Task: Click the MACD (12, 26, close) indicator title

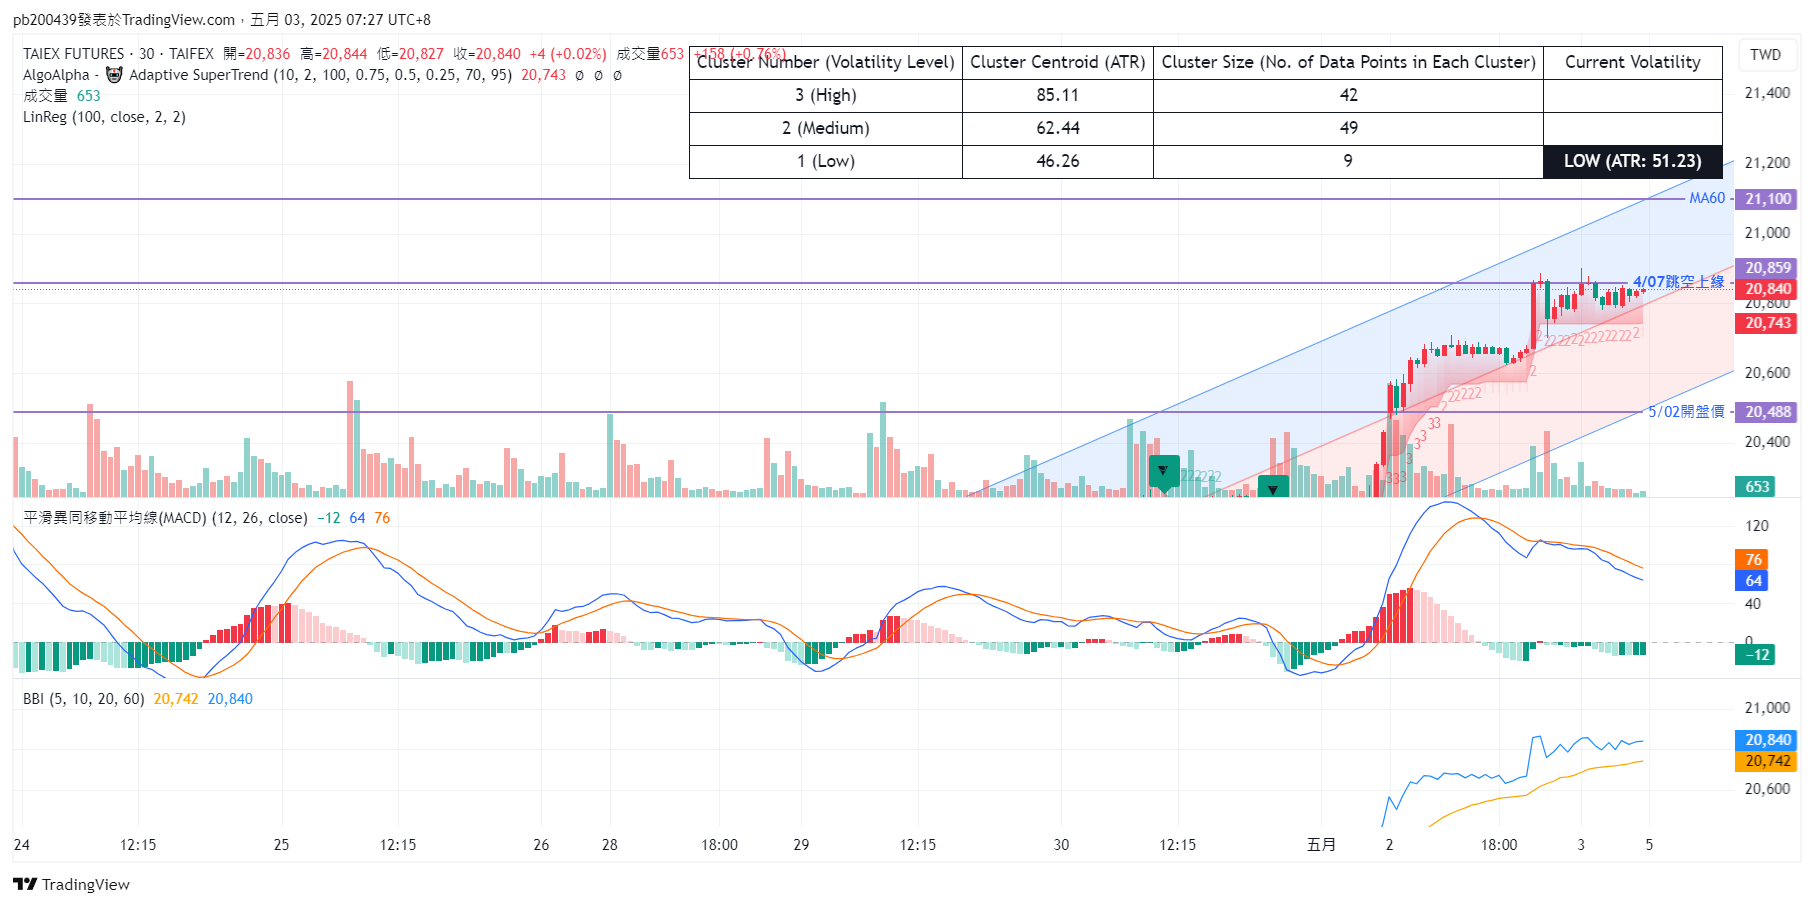Action: point(165,518)
